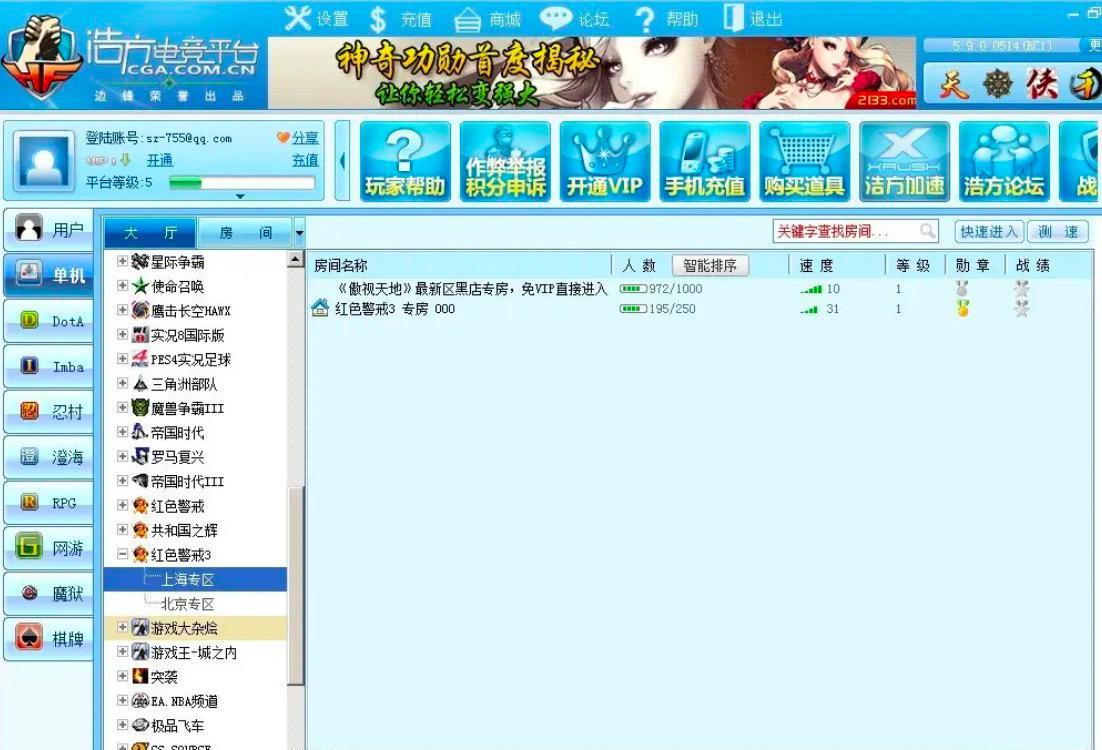Click the 突袭 game icon
The image size is (1102, 750).
coord(140,676)
